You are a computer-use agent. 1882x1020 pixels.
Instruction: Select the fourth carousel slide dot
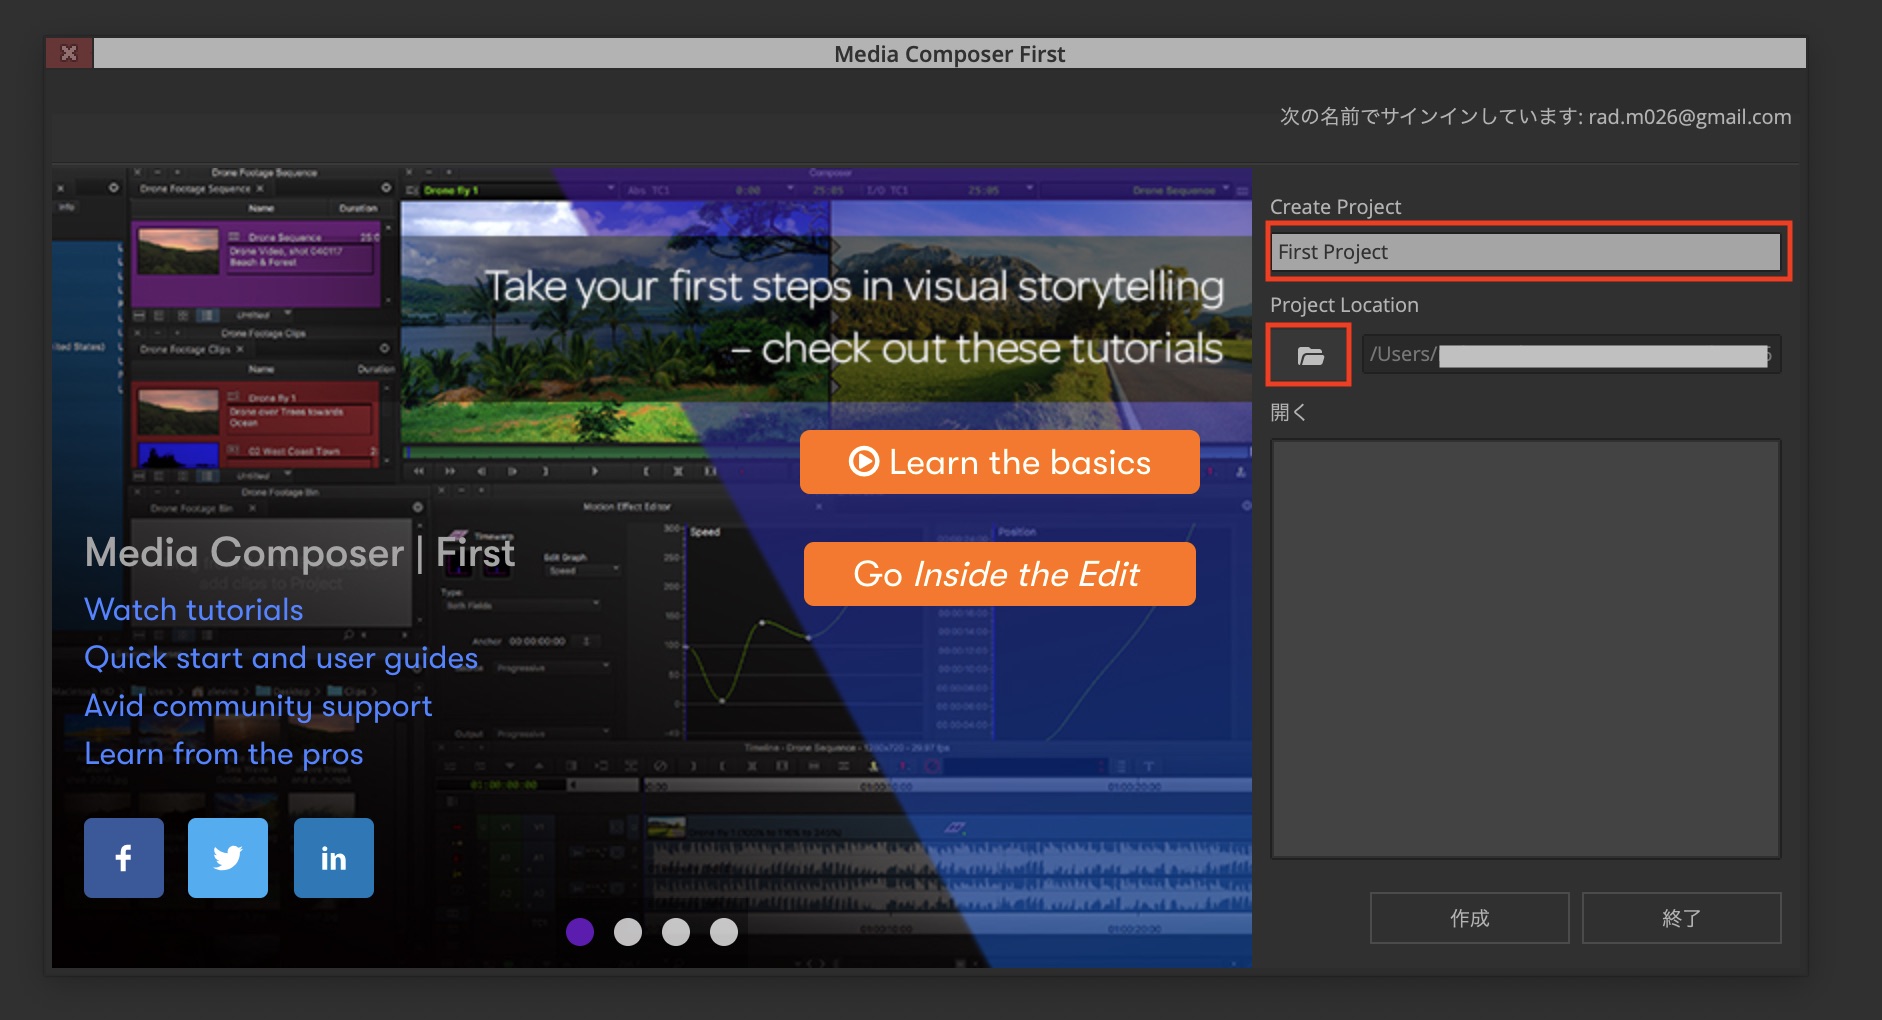click(x=724, y=932)
